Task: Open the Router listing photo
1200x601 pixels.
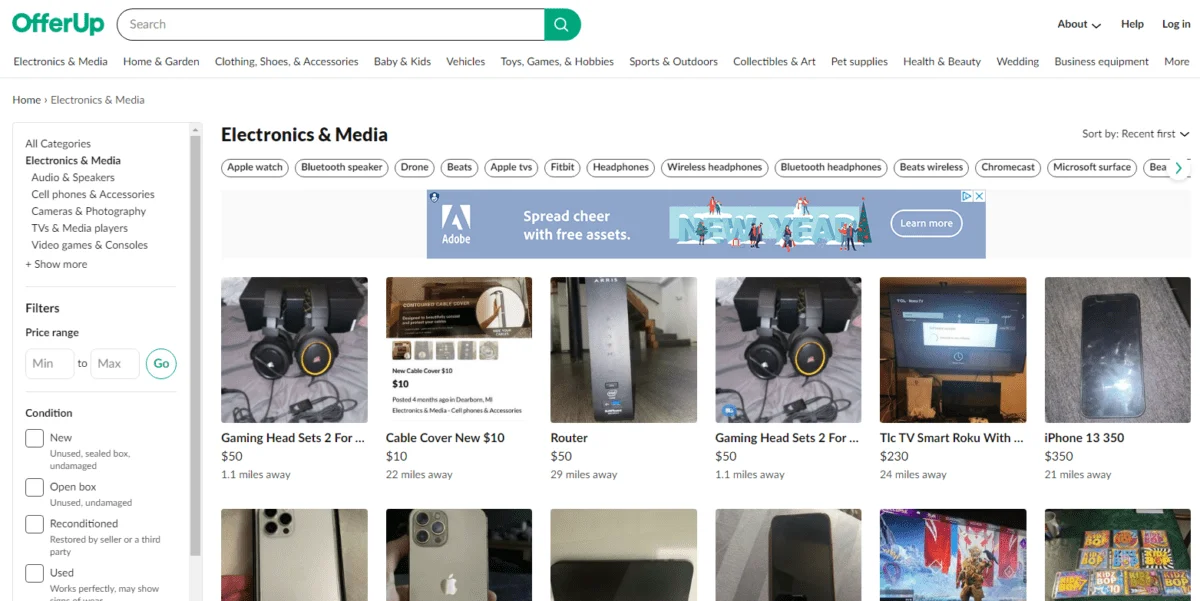Action: click(x=623, y=350)
